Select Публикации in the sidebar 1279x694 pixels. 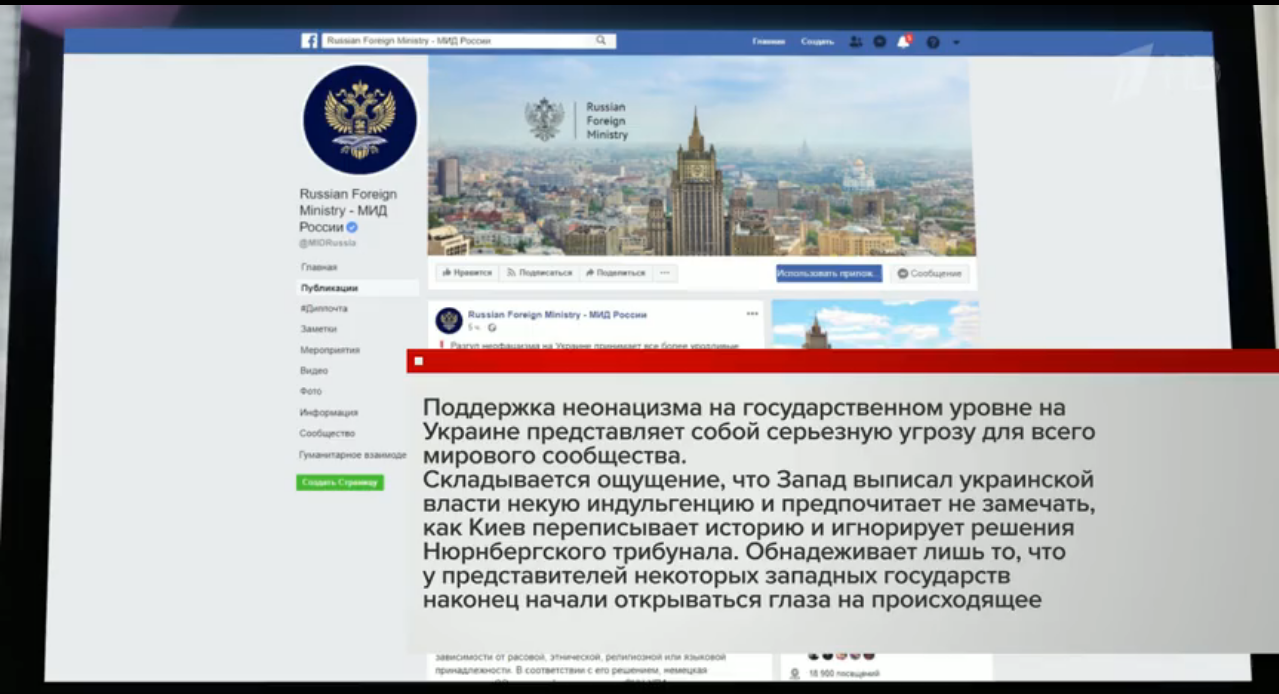357,288
